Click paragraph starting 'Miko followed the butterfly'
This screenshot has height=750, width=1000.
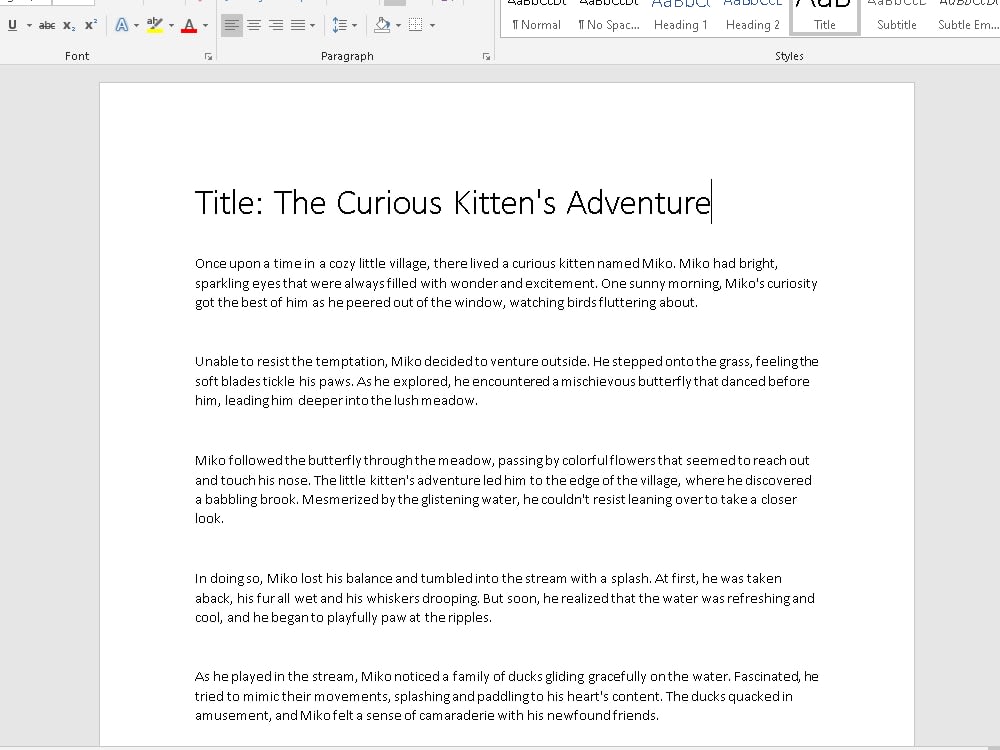click(x=504, y=489)
